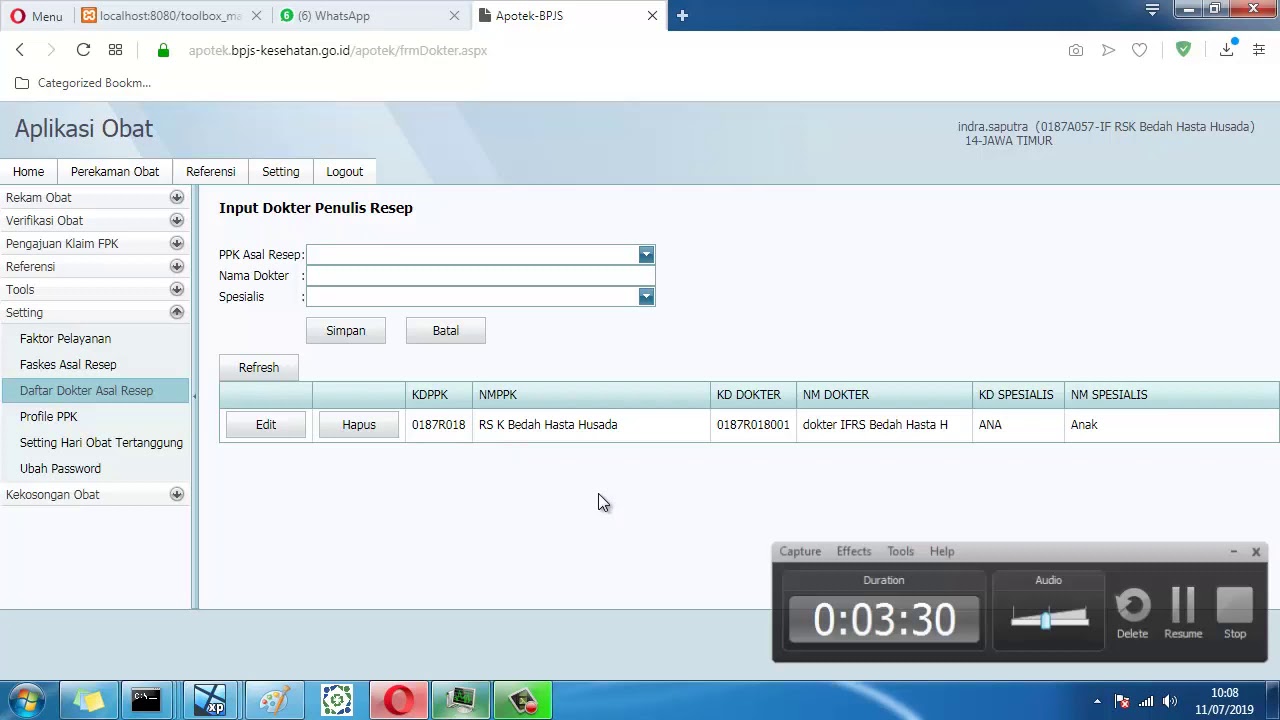Open the command prompt from taskbar
1280x720 pixels.
pos(146,700)
